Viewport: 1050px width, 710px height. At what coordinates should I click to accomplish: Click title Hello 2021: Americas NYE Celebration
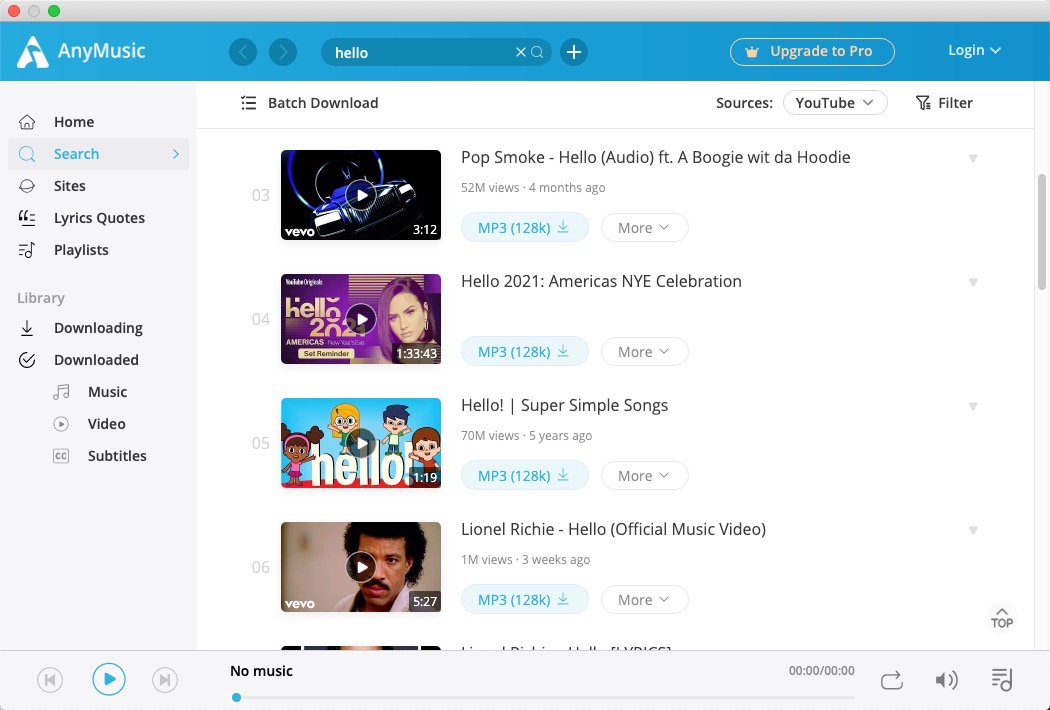tap(601, 281)
